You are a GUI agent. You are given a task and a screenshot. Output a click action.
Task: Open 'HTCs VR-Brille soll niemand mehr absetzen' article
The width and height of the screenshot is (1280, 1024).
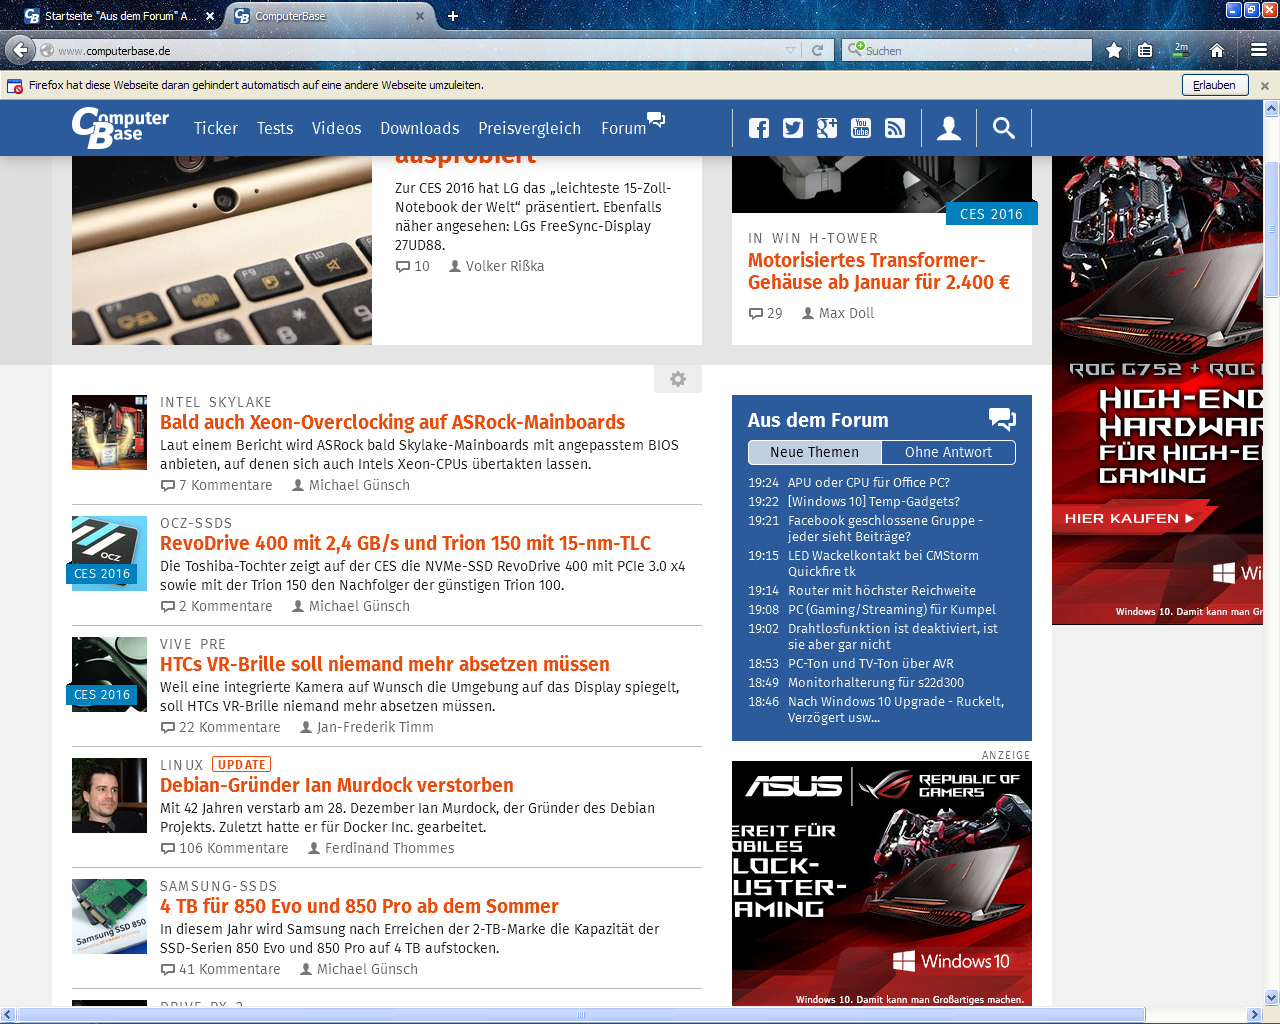point(385,664)
